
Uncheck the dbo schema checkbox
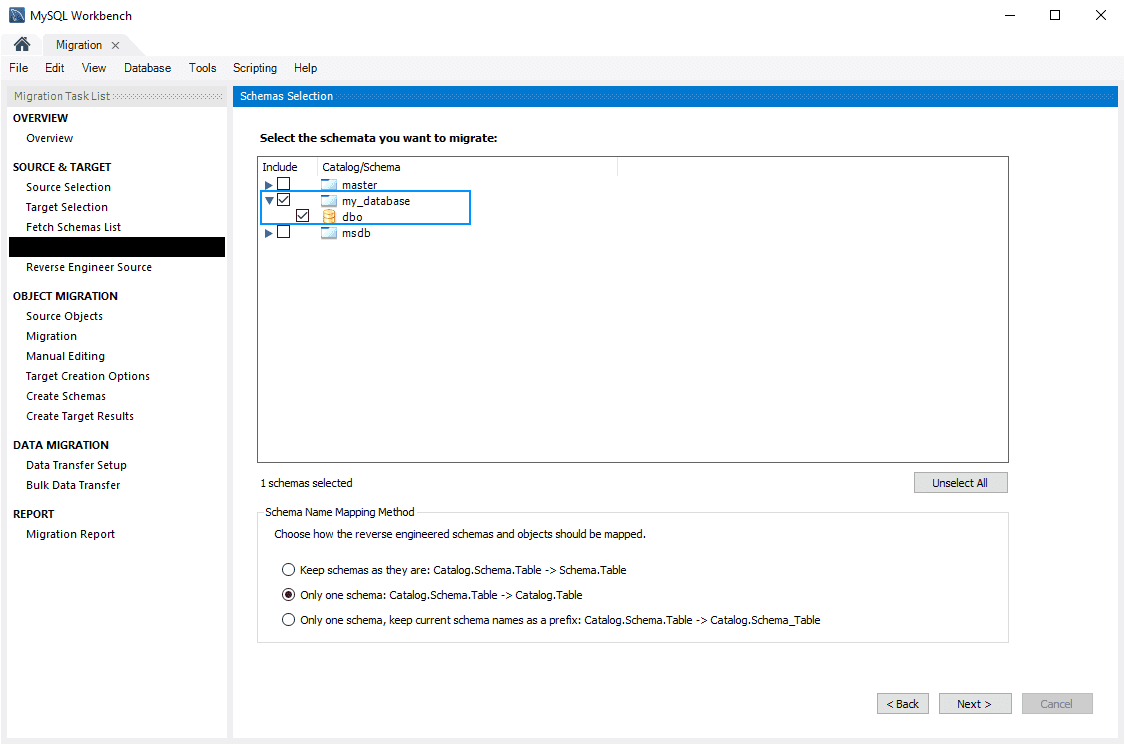pyautogui.click(x=303, y=217)
